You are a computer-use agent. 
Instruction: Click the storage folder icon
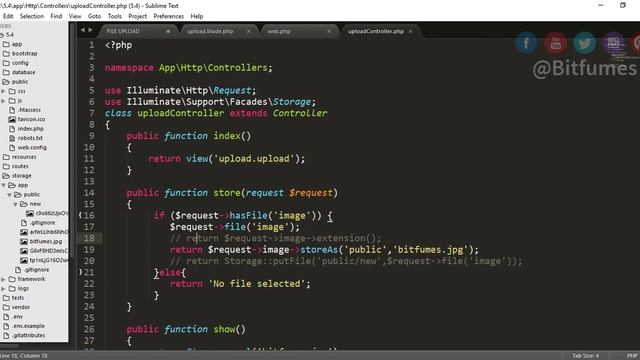coord(6,176)
